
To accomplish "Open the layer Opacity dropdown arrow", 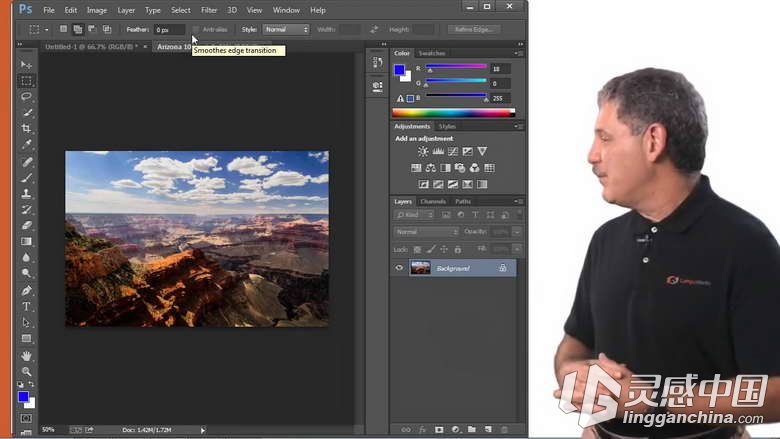I will click(517, 232).
